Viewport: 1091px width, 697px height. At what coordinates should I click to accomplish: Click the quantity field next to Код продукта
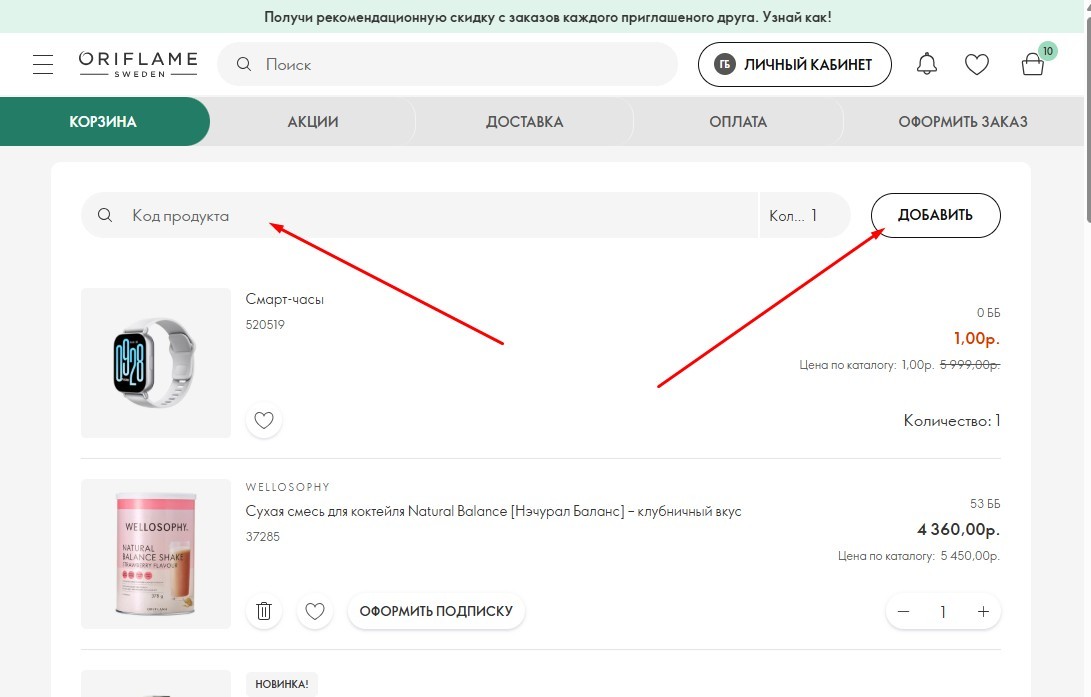pyautogui.click(x=804, y=215)
